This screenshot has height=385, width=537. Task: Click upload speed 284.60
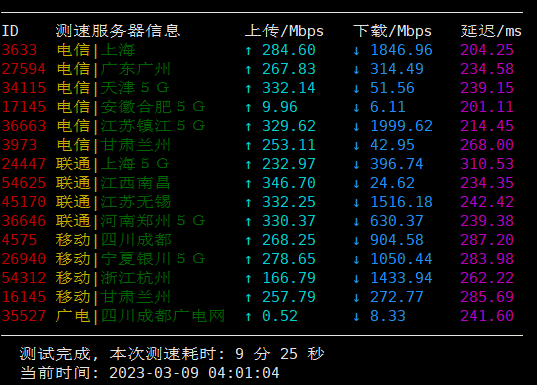click(289, 50)
